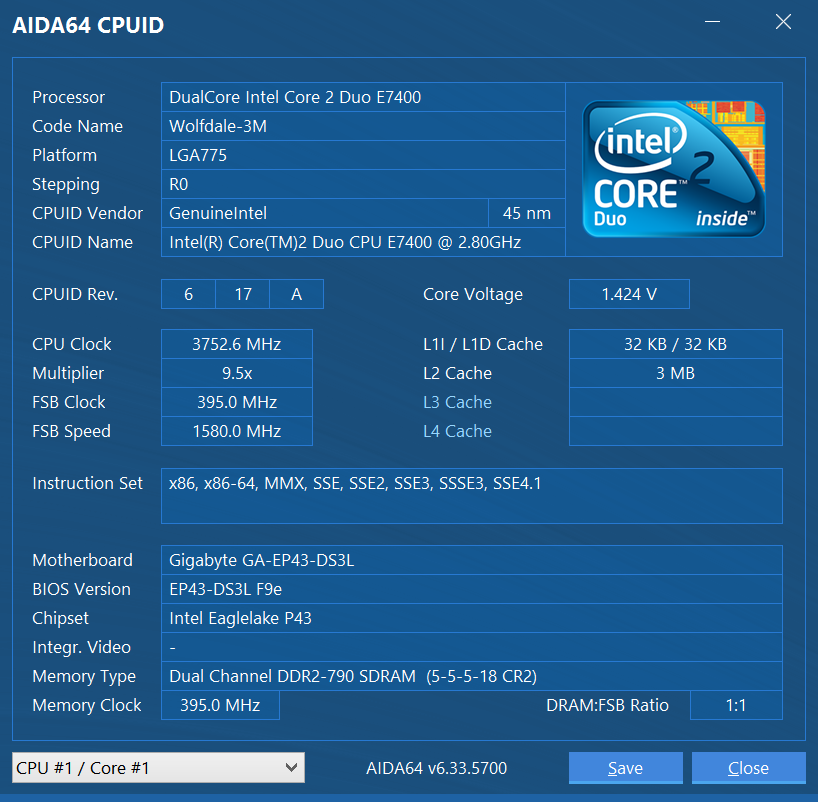Click the motherboard value Gigabyte GA-EP43-DS3L

(472, 560)
